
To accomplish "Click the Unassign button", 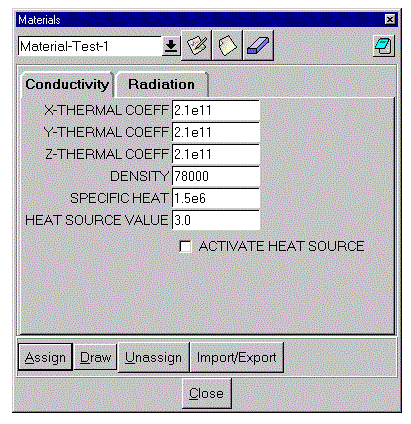I will pyautogui.click(x=153, y=357).
